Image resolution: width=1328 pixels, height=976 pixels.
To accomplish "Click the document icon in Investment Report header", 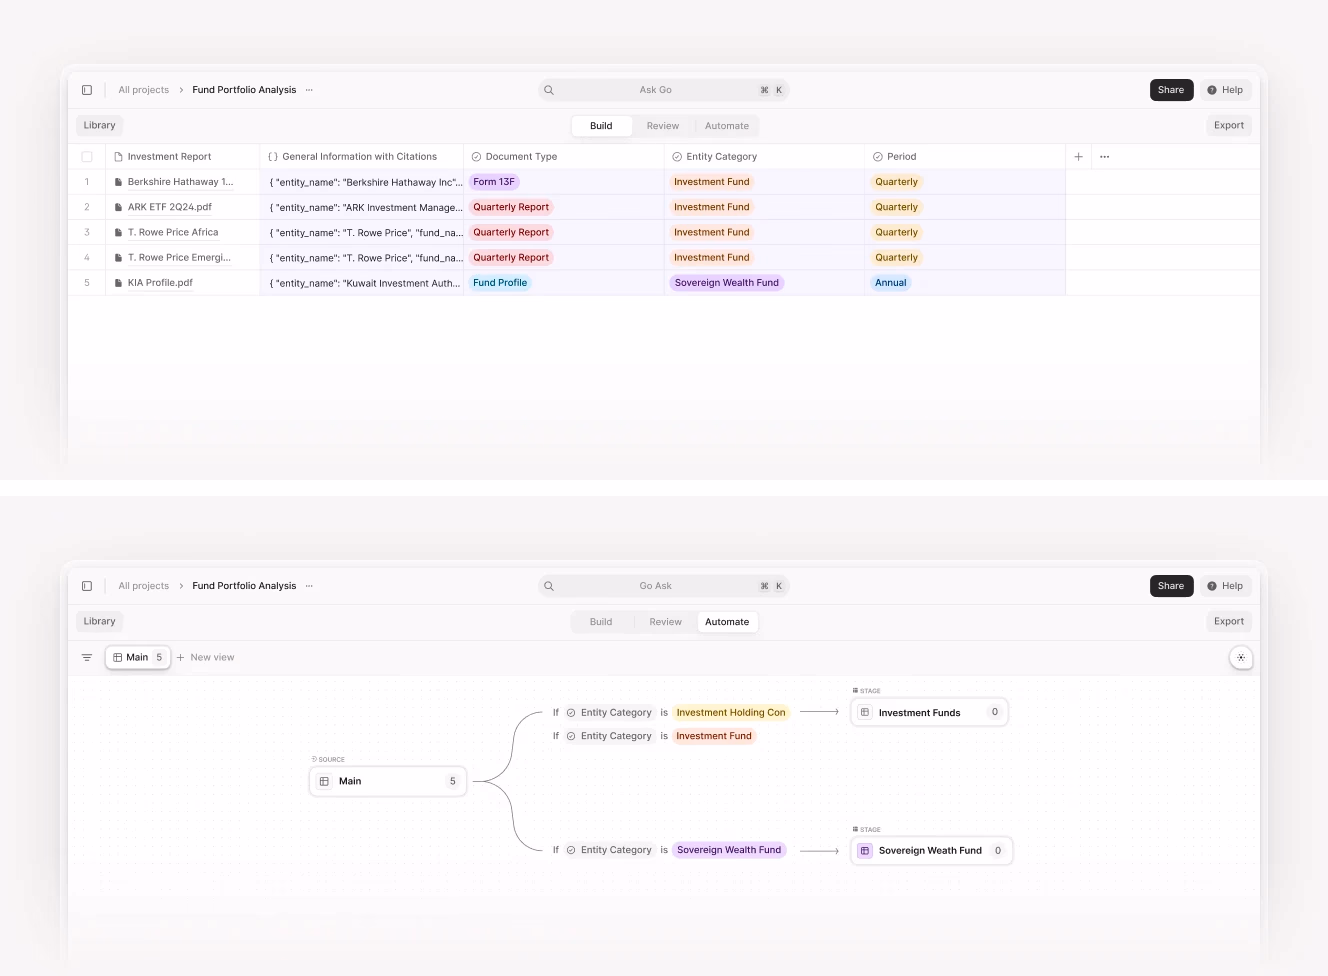I will [118, 157].
